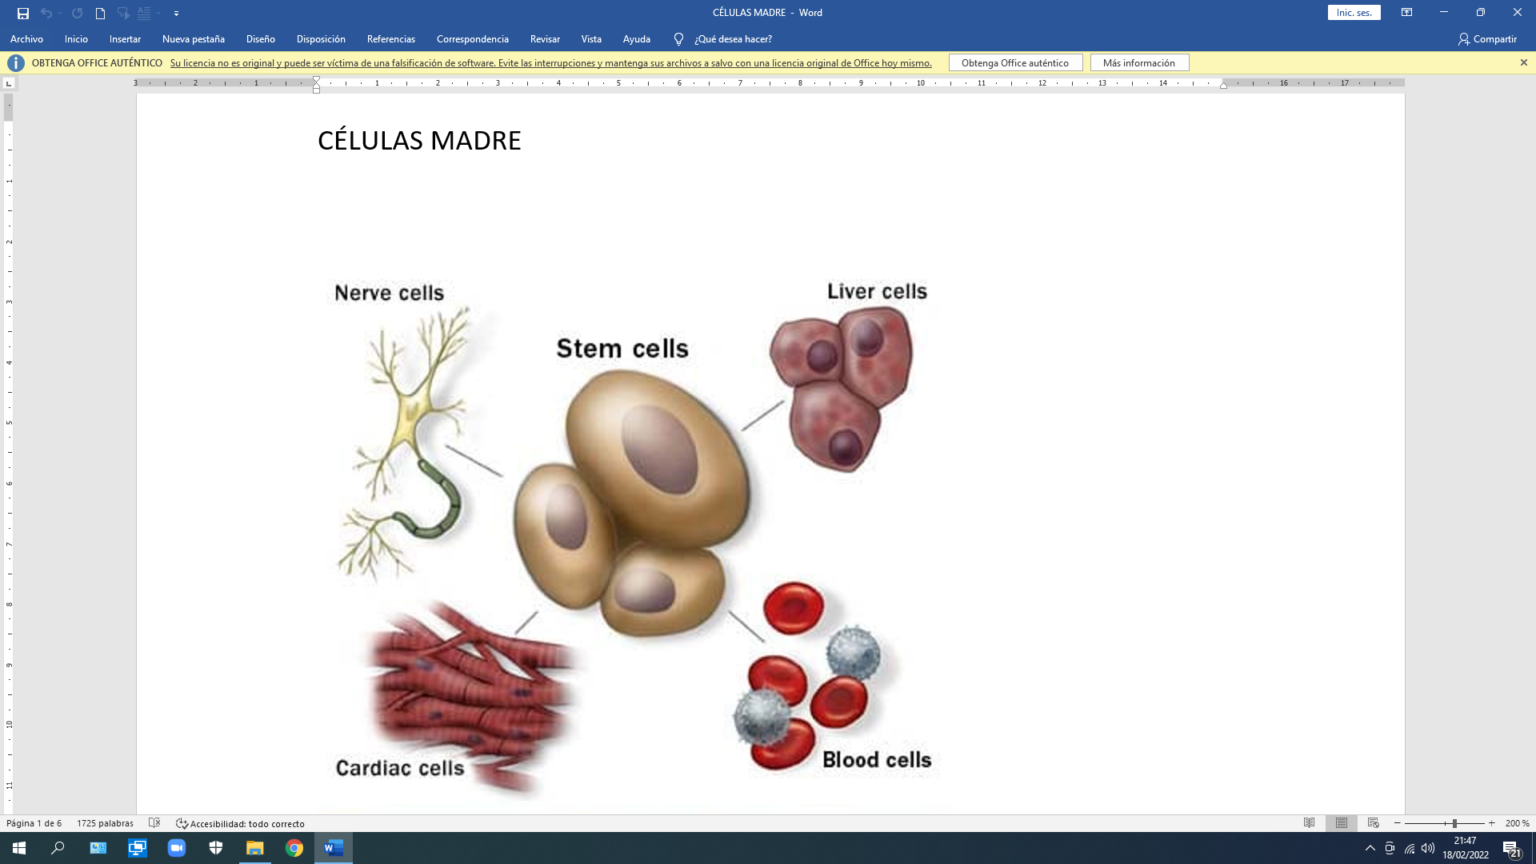
Task: Open the Word count via status bar
Action: 103,823
